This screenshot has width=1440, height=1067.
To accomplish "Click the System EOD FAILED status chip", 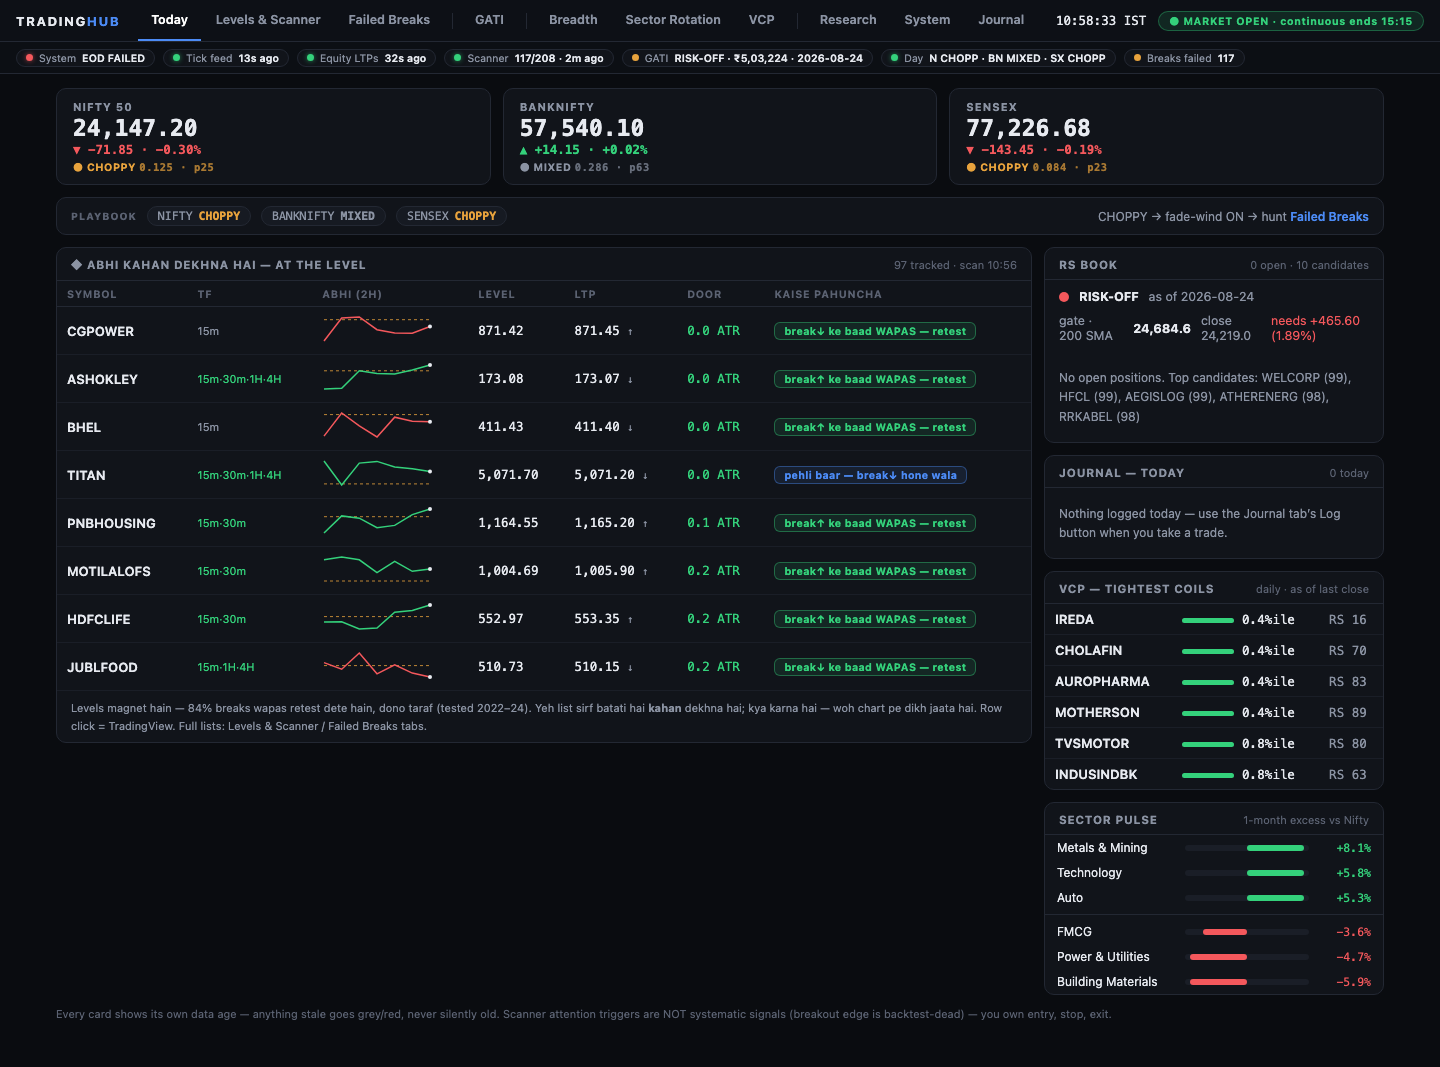I will (85, 58).
